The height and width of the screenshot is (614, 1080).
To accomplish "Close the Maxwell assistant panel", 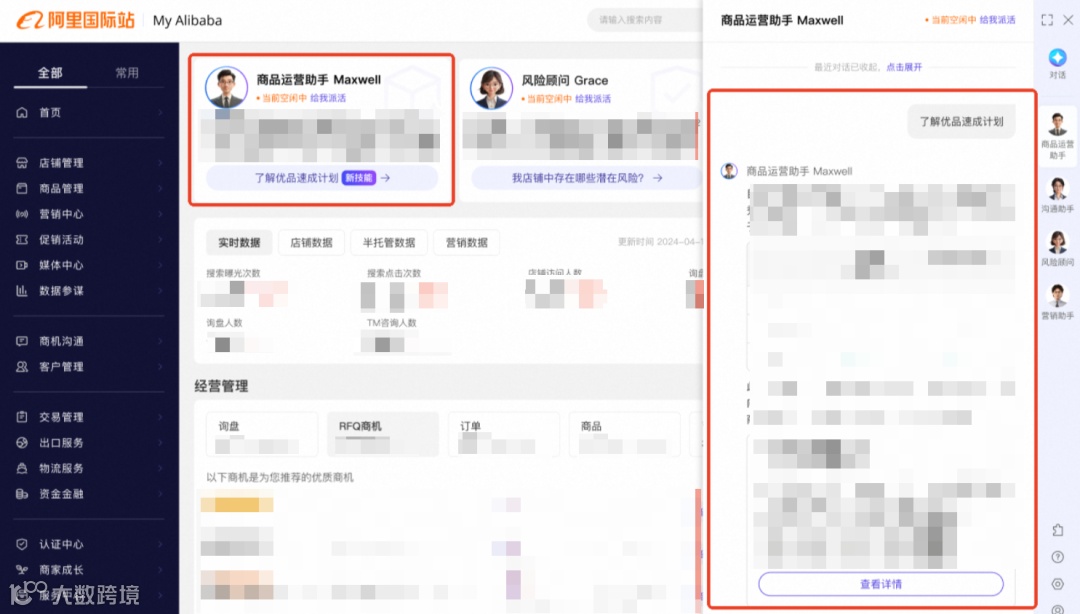I will pyautogui.click(x=1068, y=20).
